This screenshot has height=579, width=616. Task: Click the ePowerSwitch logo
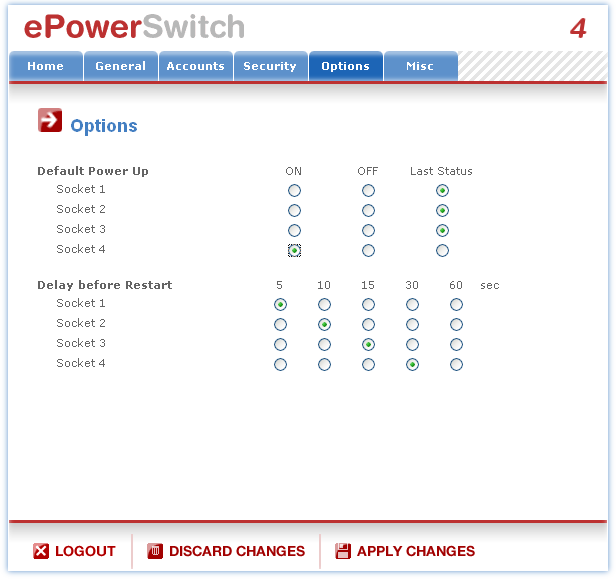click(134, 27)
